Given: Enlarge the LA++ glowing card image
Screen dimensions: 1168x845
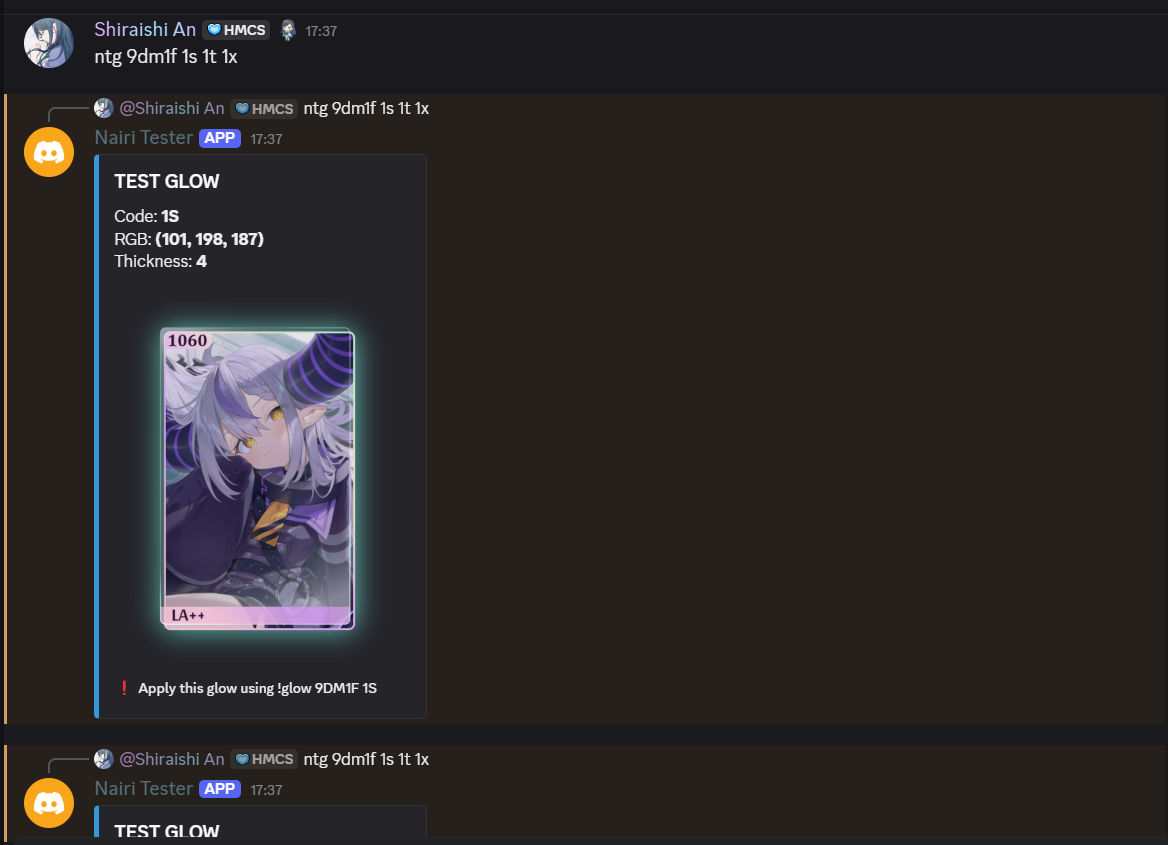Looking at the screenshot, I should pos(258,478).
